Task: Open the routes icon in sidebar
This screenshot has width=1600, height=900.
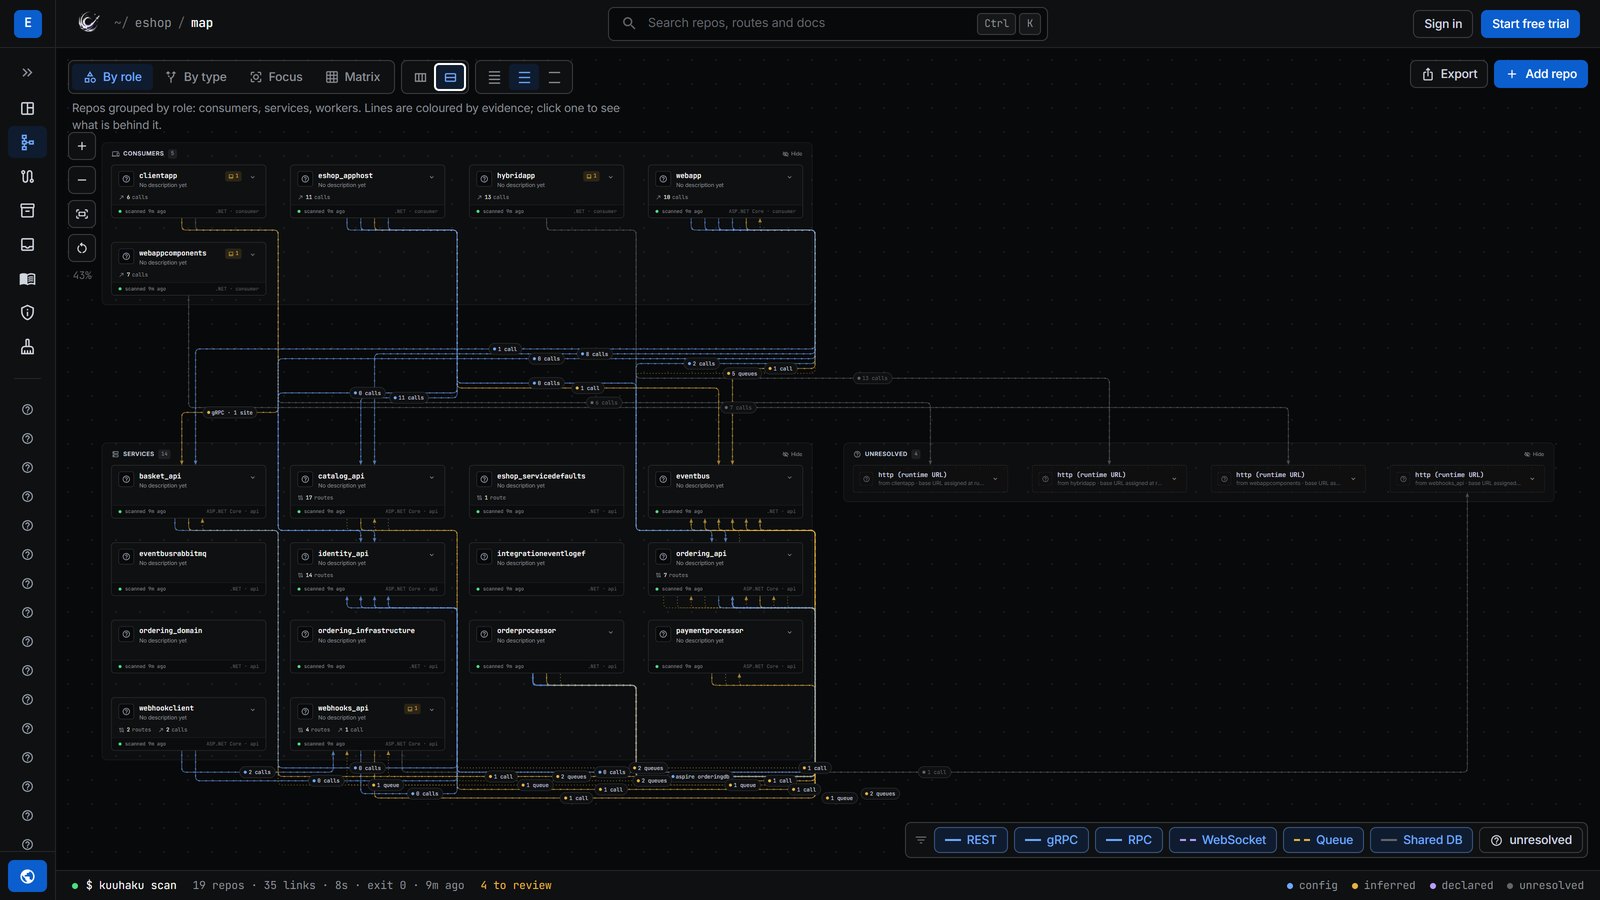Action: (x=27, y=177)
